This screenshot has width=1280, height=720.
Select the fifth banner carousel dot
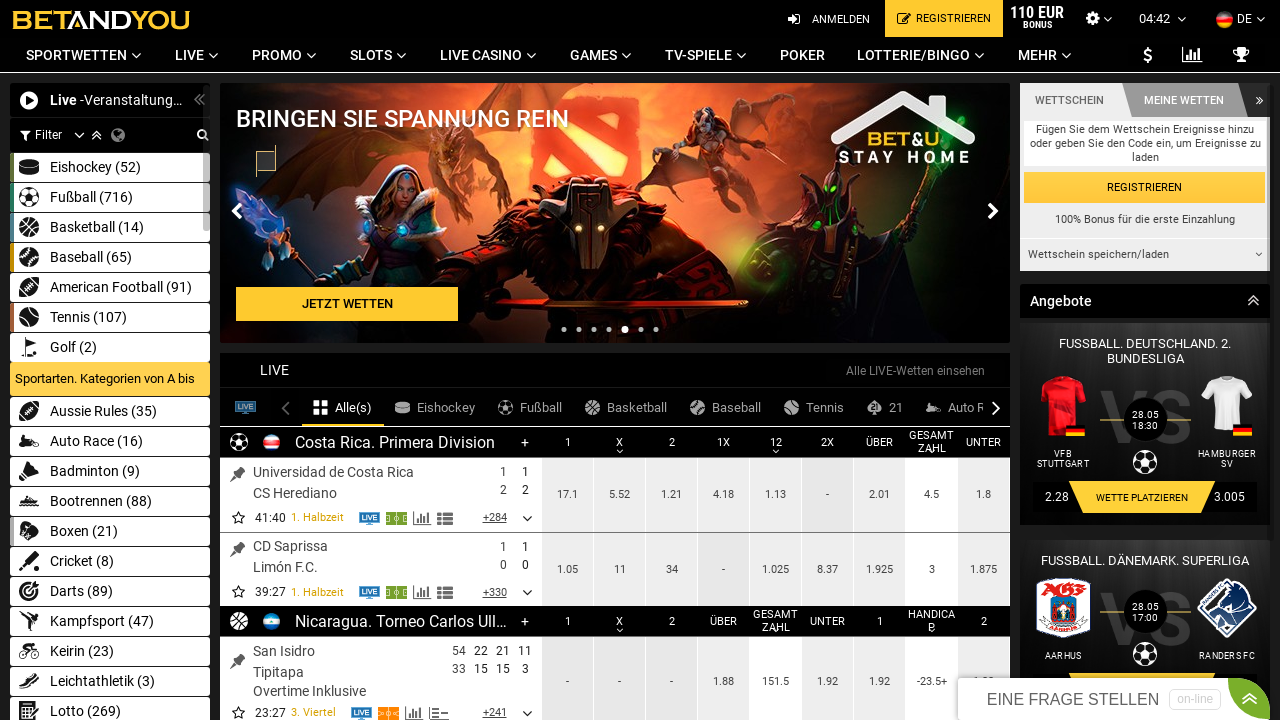coord(625,329)
